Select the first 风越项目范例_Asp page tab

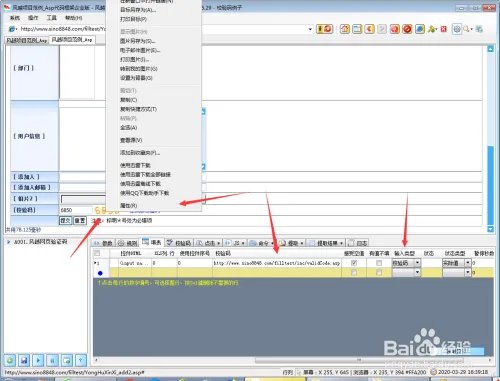click(27, 40)
